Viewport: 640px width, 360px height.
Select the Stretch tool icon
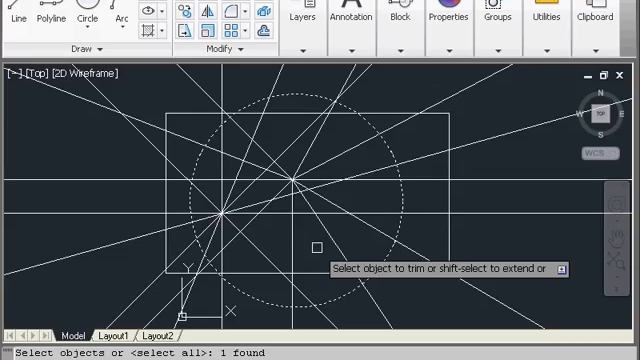click(x=184, y=31)
